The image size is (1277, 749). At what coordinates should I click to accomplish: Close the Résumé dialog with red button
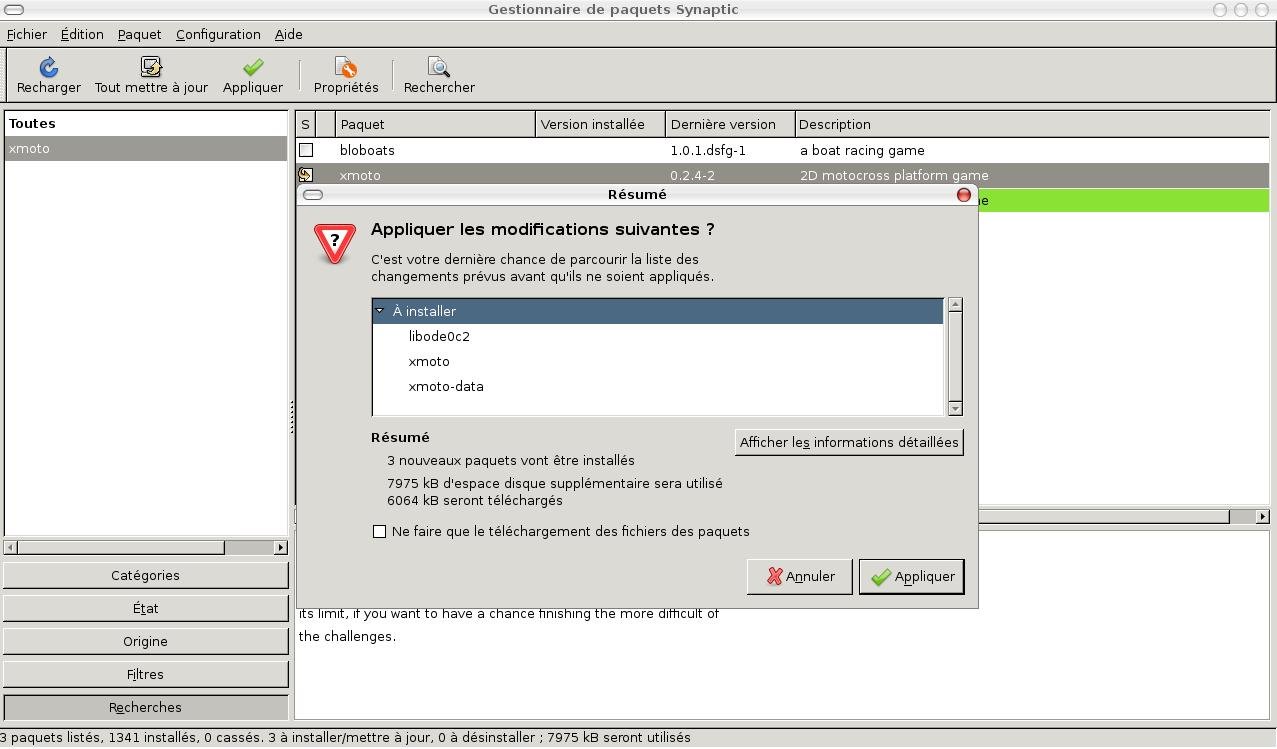click(x=964, y=195)
